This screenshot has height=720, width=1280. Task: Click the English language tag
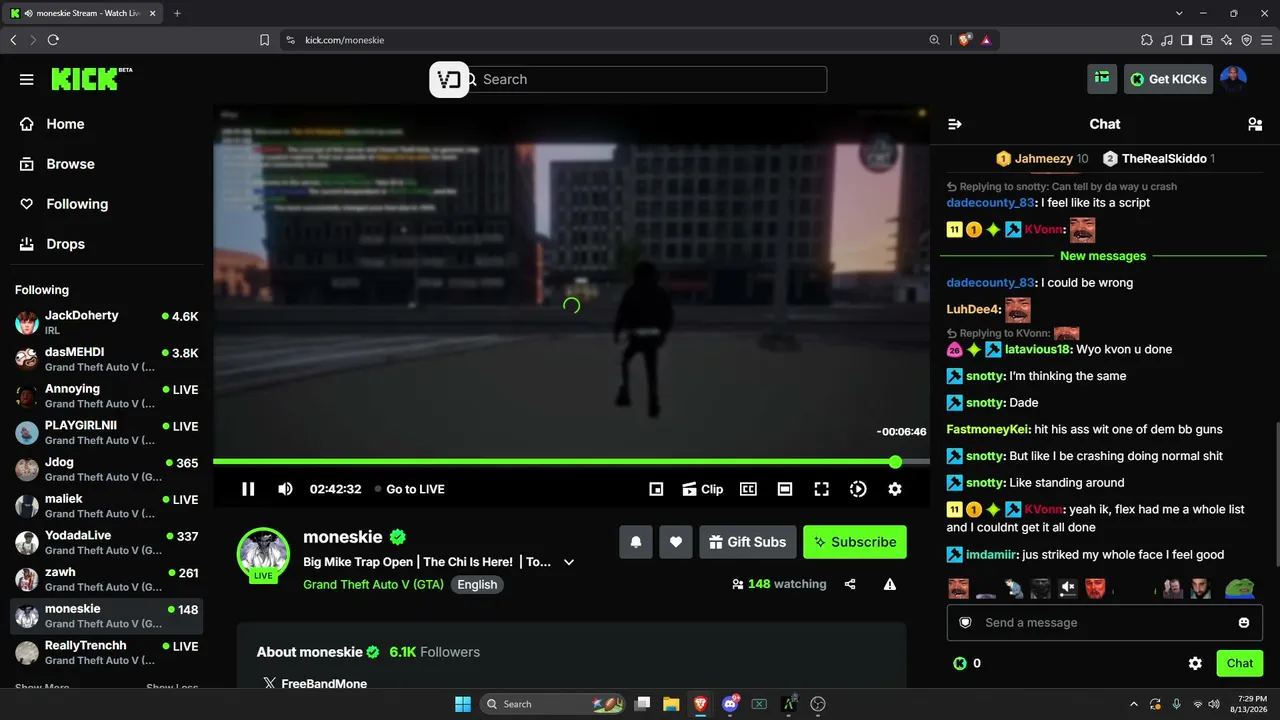(x=477, y=584)
